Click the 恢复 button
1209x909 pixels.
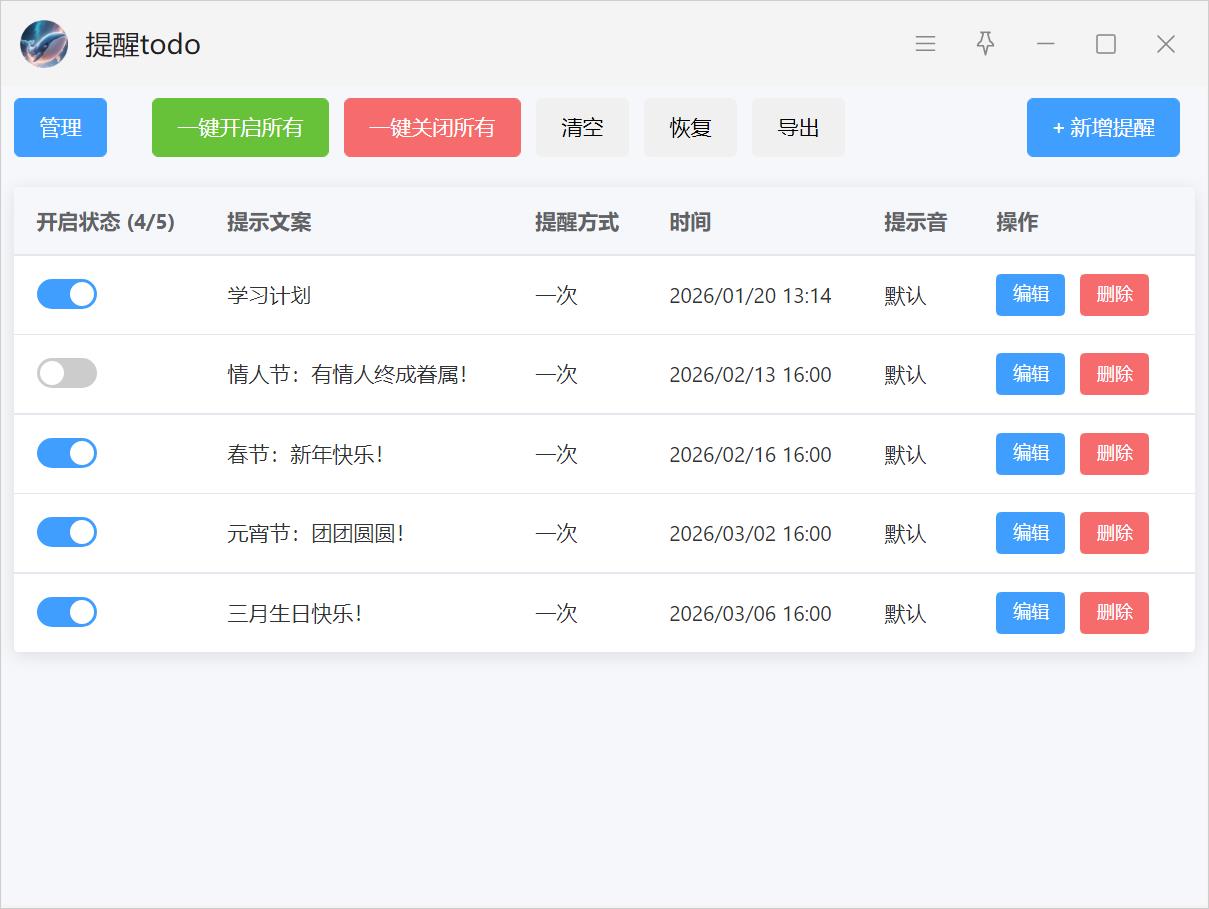[x=690, y=128]
